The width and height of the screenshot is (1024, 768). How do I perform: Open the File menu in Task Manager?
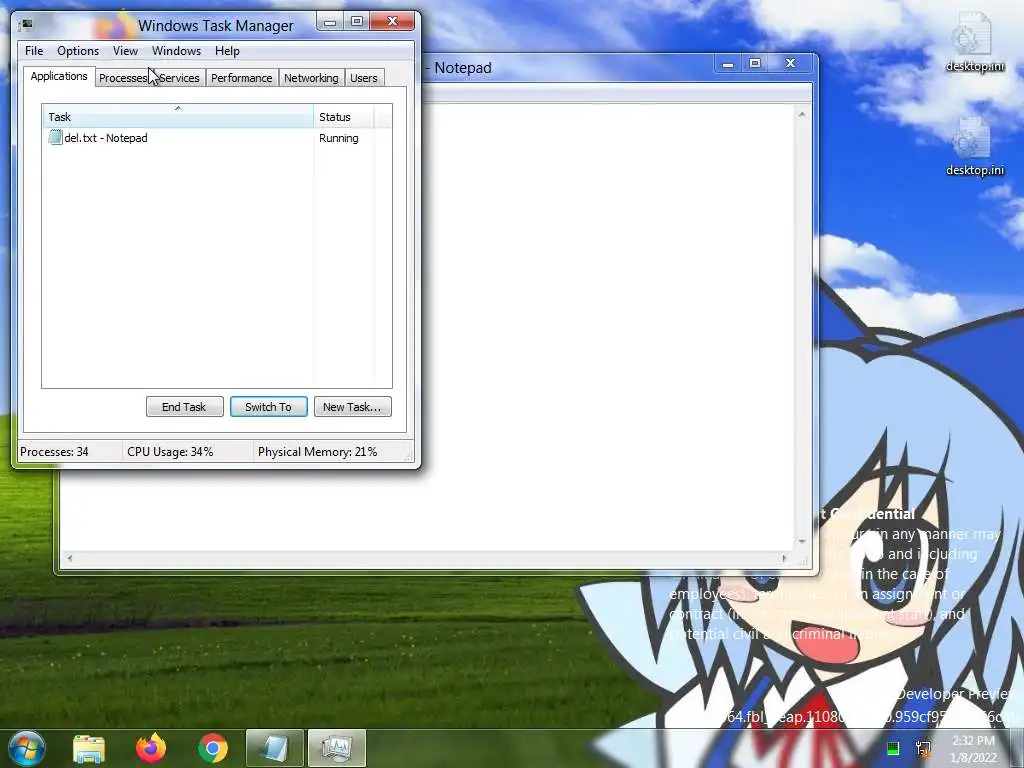pos(34,51)
